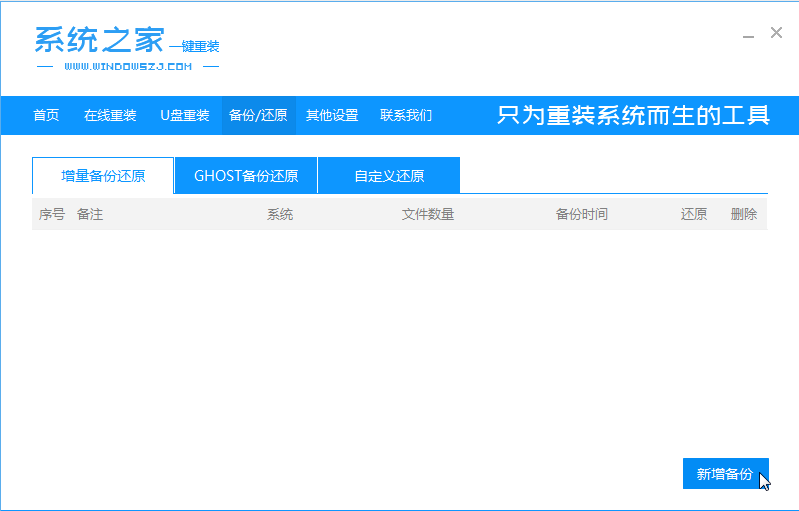Click the WWW.WINDOWSZJ.COM website text
799x511 pixels.
pyautogui.click(x=128, y=66)
